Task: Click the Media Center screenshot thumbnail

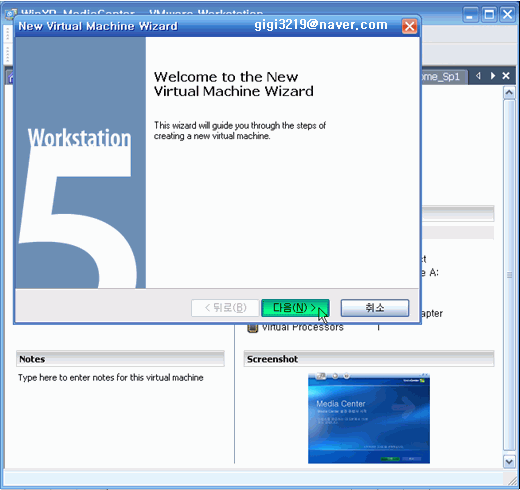Action: coord(369,419)
